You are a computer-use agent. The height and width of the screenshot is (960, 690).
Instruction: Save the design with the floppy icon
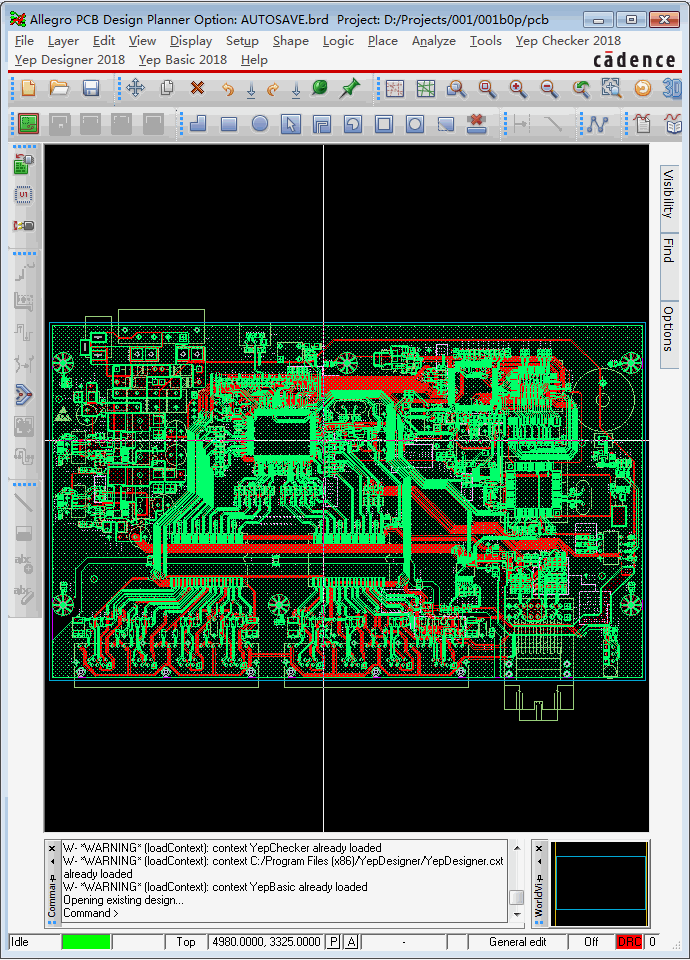coord(91,88)
